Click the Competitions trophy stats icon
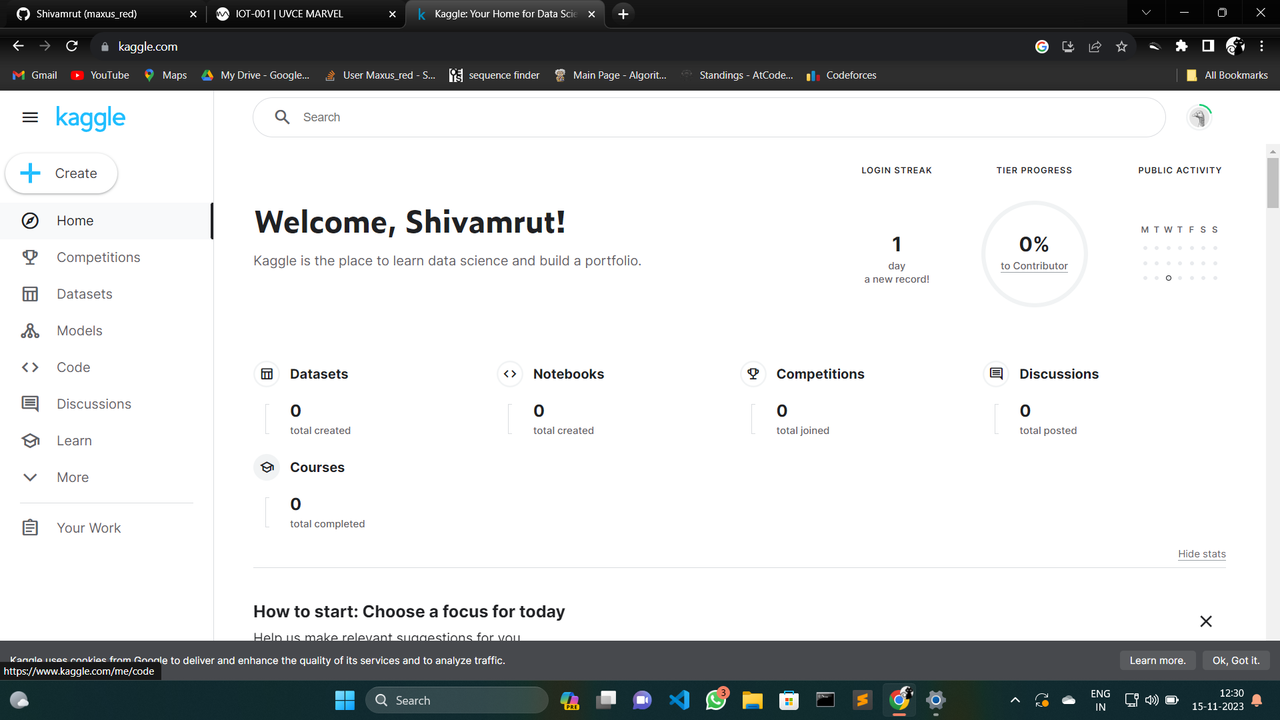 753,374
